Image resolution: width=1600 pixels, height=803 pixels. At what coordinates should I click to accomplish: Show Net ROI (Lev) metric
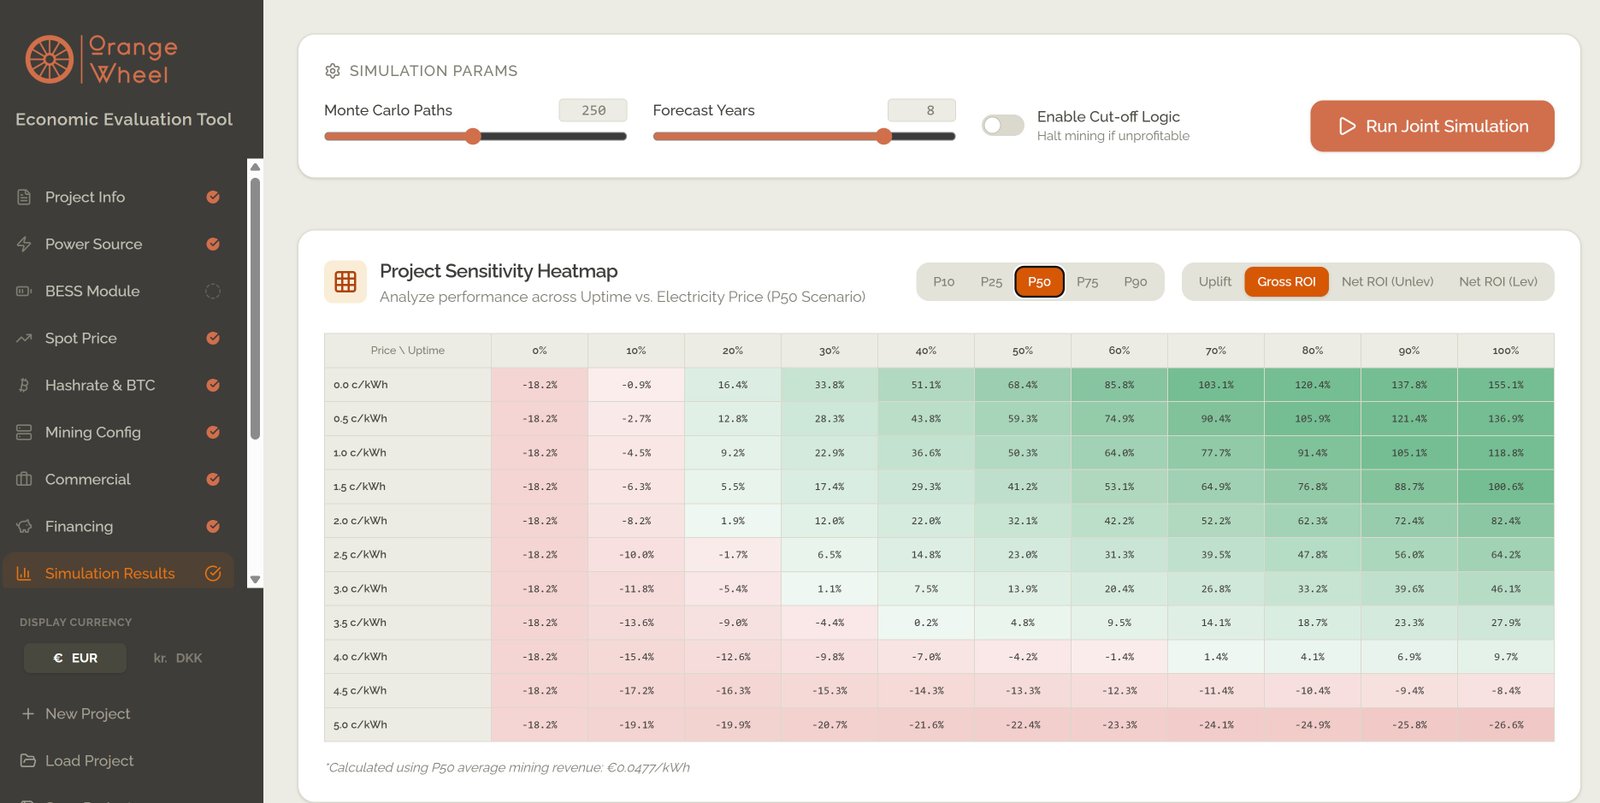[1498, 282]
